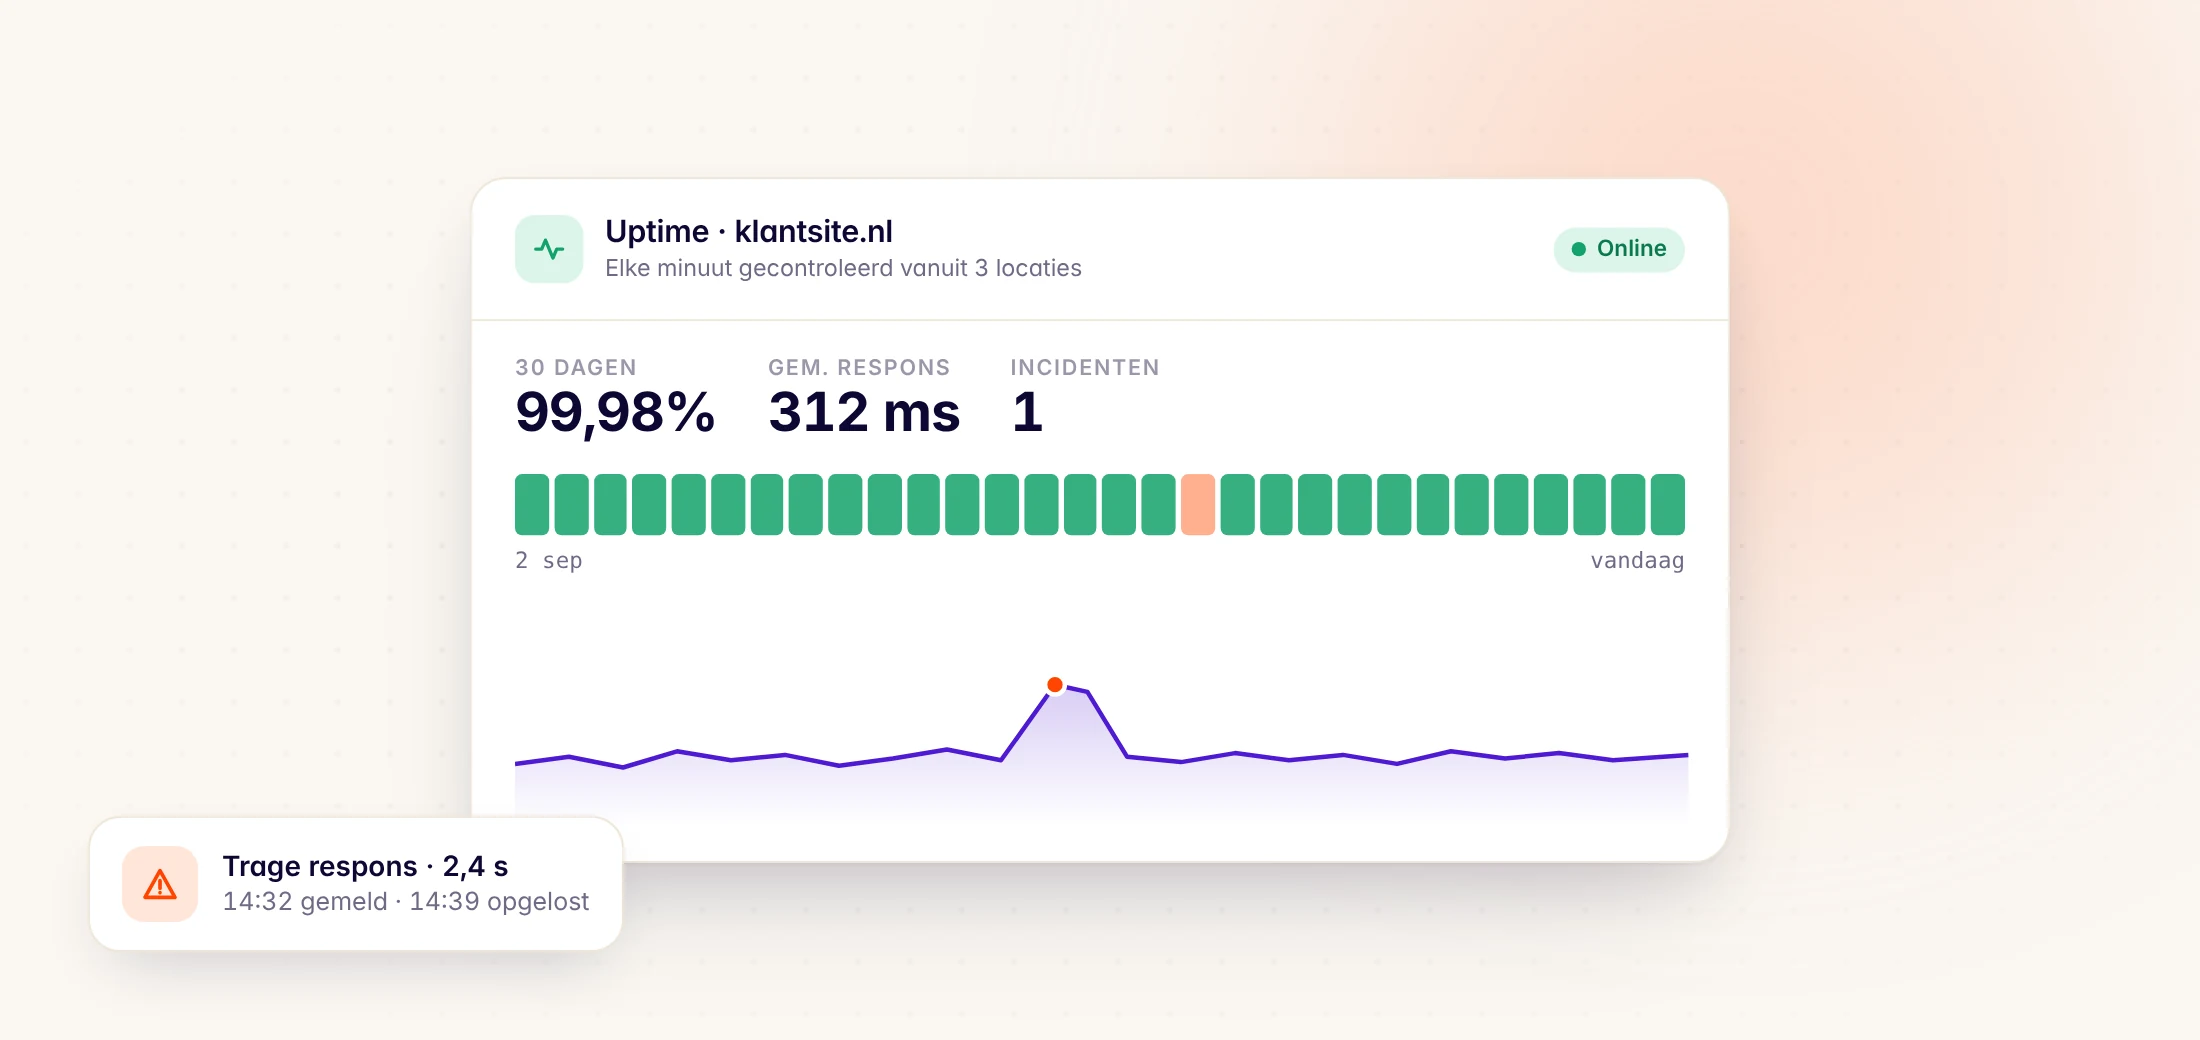
Task: Click the green uptime pulse icon
Action: click(x=549, y=249)
